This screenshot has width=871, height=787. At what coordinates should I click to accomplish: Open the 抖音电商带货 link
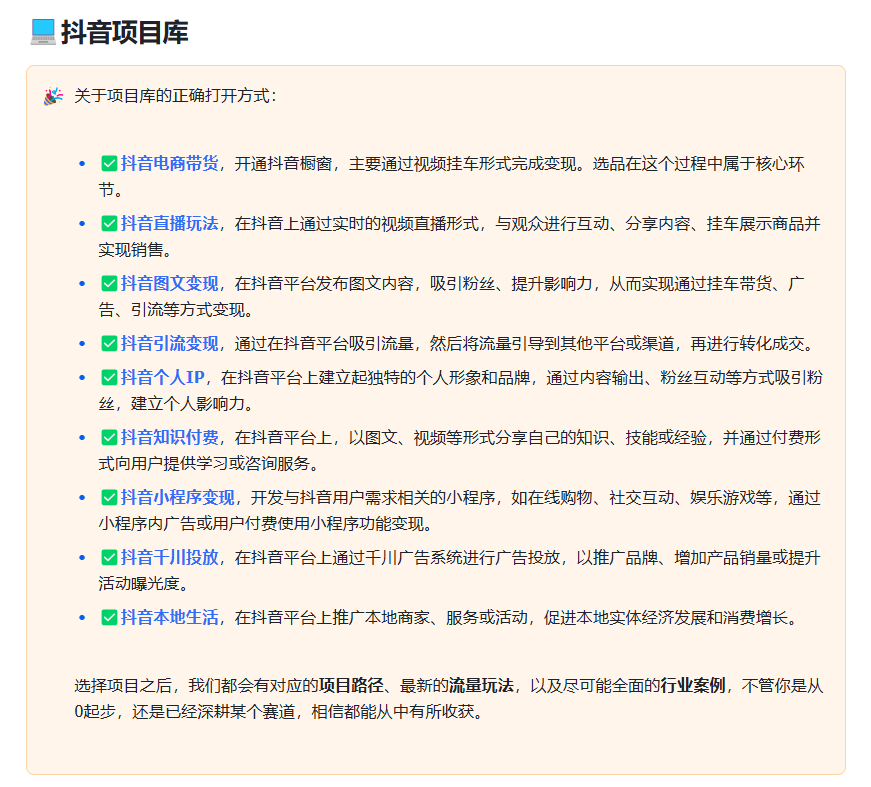click(169, 163)
